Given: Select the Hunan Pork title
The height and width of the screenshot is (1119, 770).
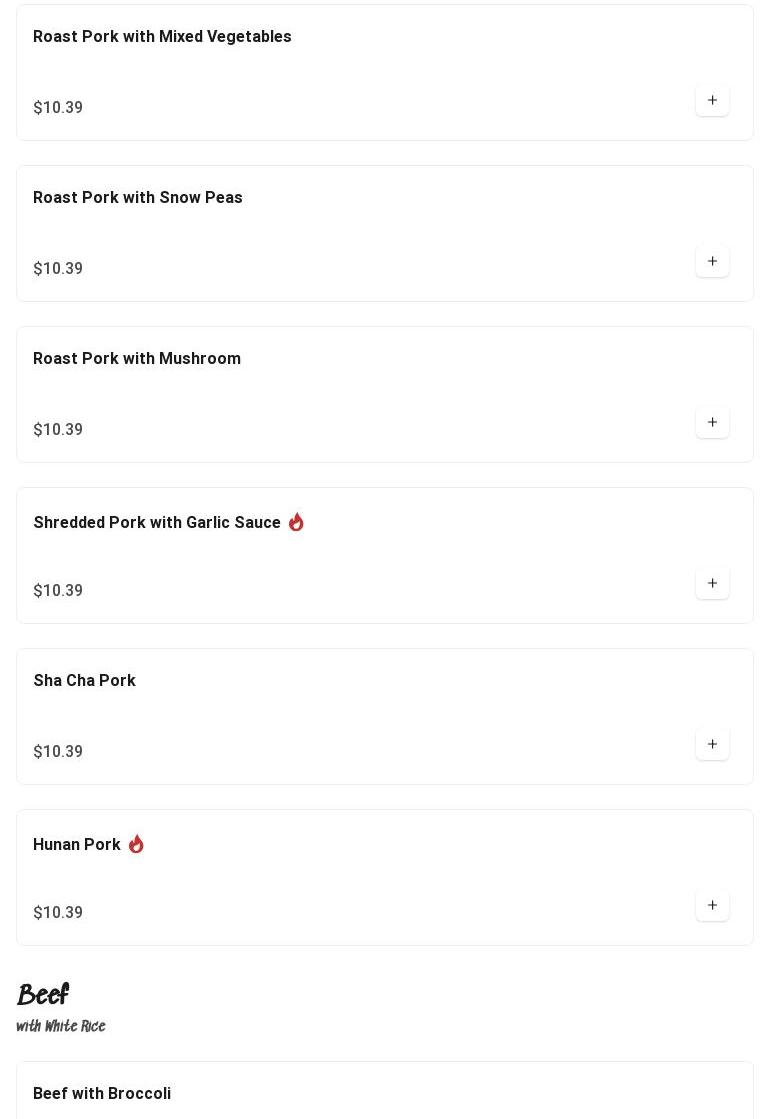Looking at the screenshot, I should (77, 845).
